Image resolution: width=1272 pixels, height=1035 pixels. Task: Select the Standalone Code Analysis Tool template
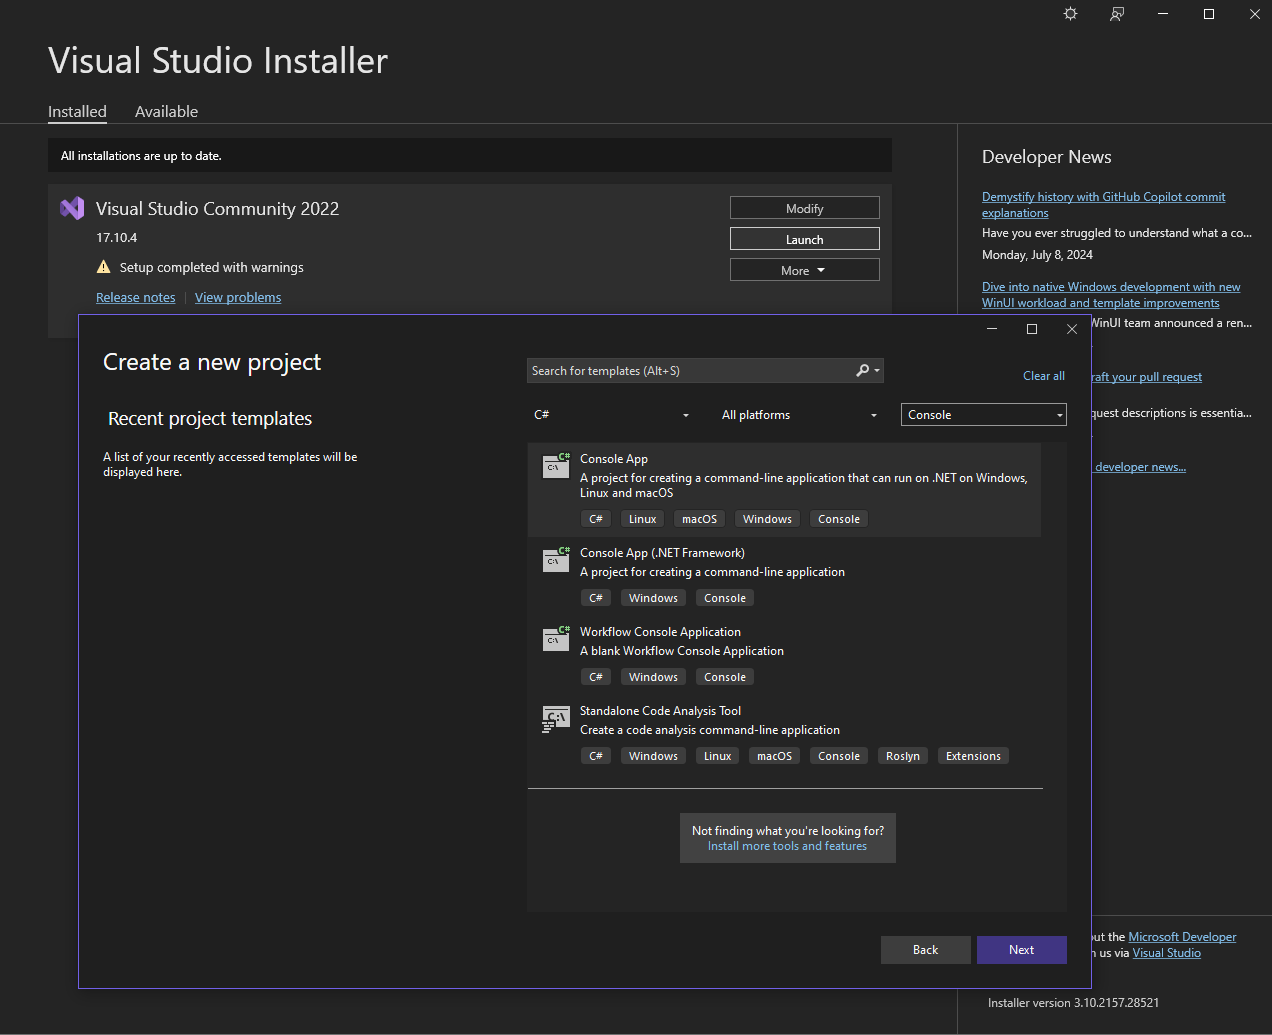click(784, 734)
